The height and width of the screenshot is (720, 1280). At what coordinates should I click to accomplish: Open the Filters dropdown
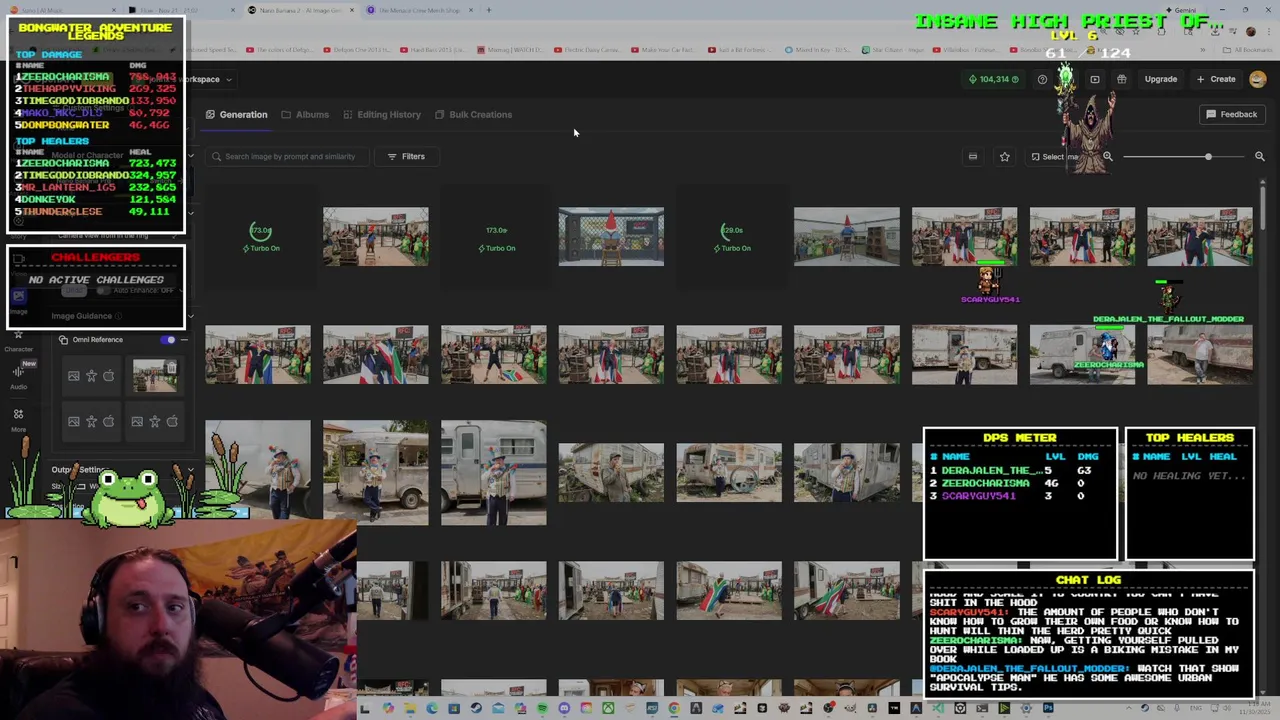click(406, 156)
